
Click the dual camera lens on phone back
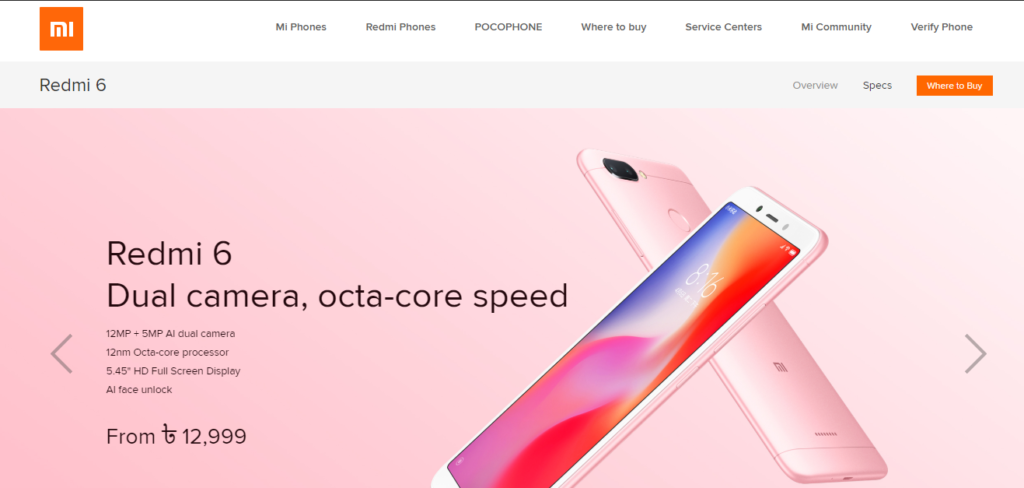point(620,169)
